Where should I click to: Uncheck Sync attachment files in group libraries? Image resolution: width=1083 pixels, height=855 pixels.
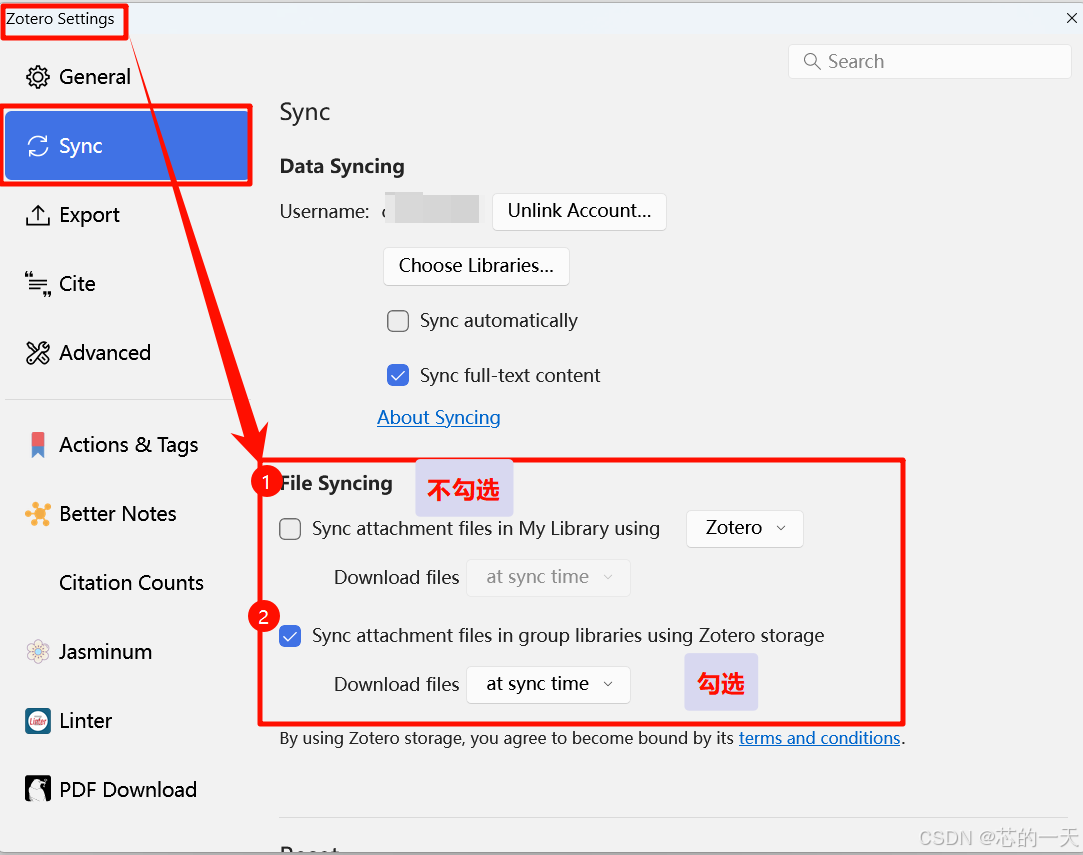[x=290, y=636]
